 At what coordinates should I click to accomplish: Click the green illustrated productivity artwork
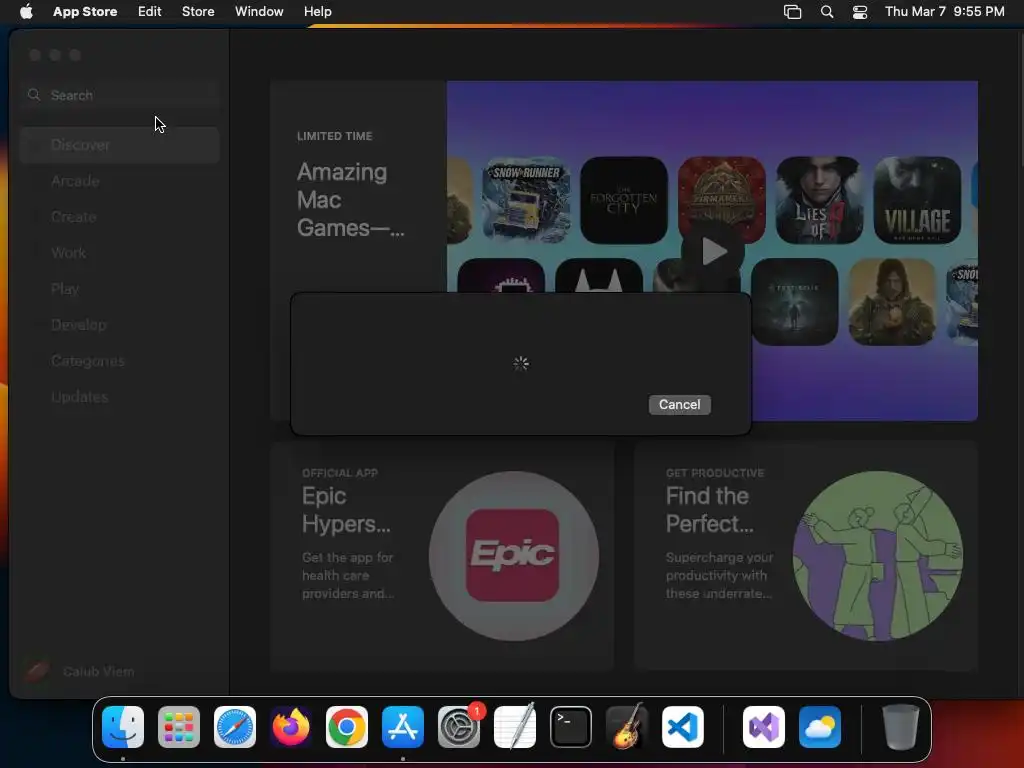[877, 556]
